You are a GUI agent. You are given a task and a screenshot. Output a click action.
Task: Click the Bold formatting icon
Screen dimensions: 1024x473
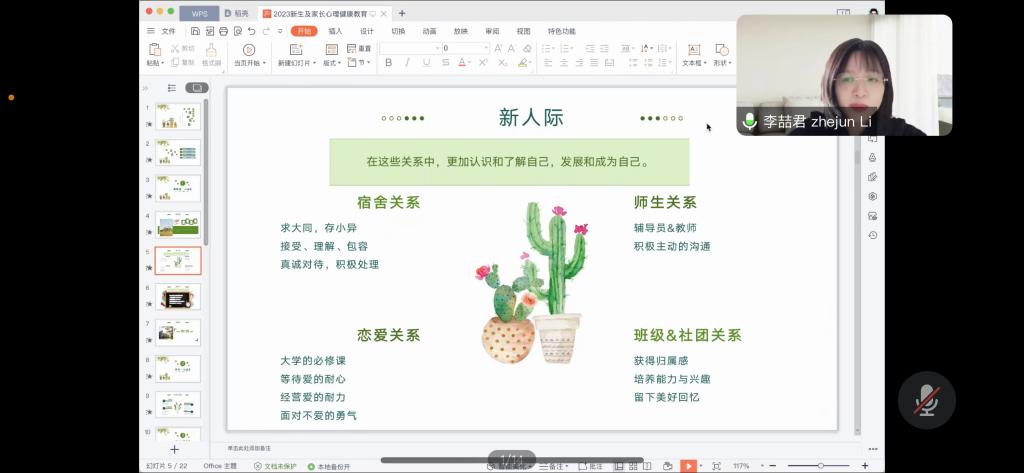389,63
